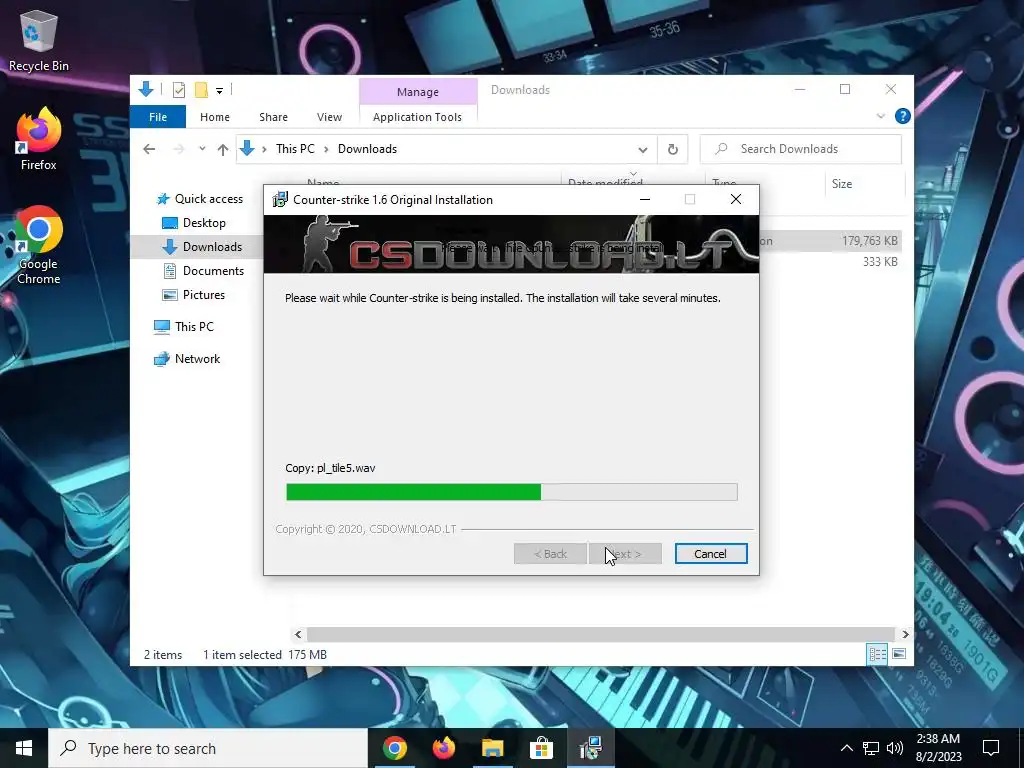1024x768 pixels.
Task: Open the View ribbon tab in Explorer
Action: [329, 117]
